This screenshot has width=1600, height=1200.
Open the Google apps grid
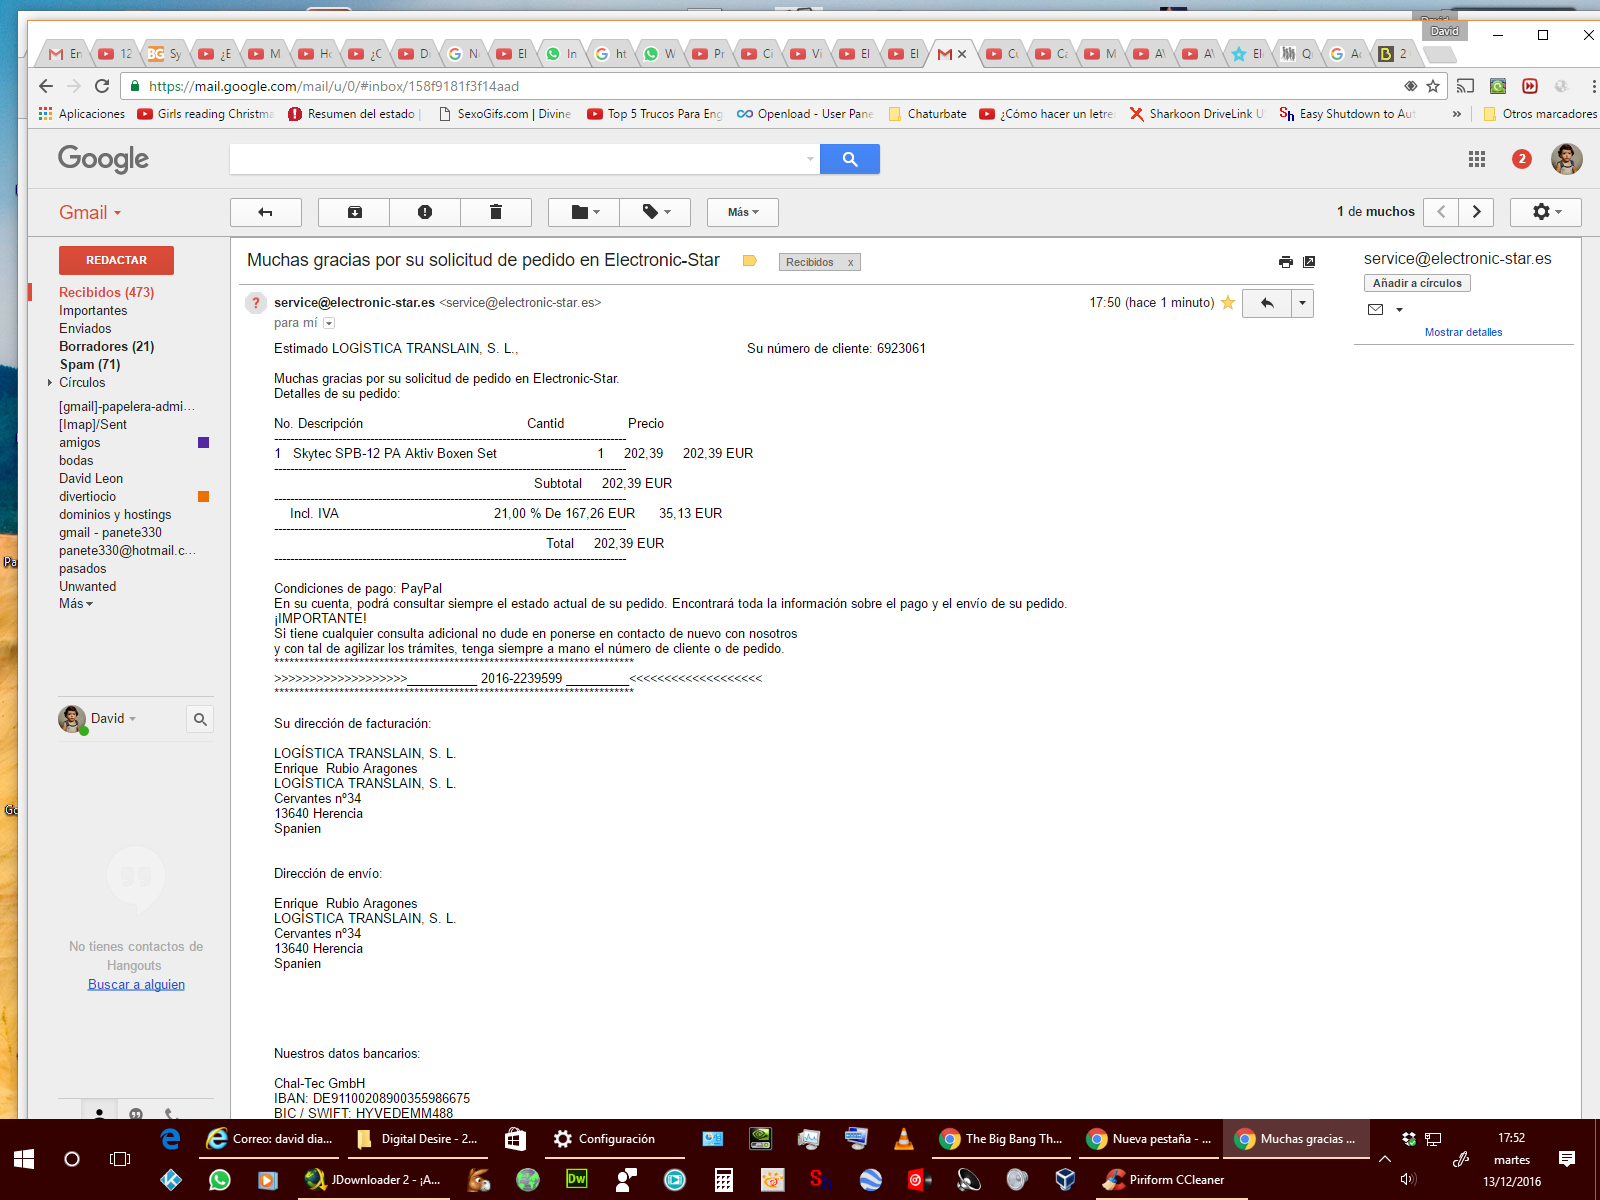pos(1476,159)
